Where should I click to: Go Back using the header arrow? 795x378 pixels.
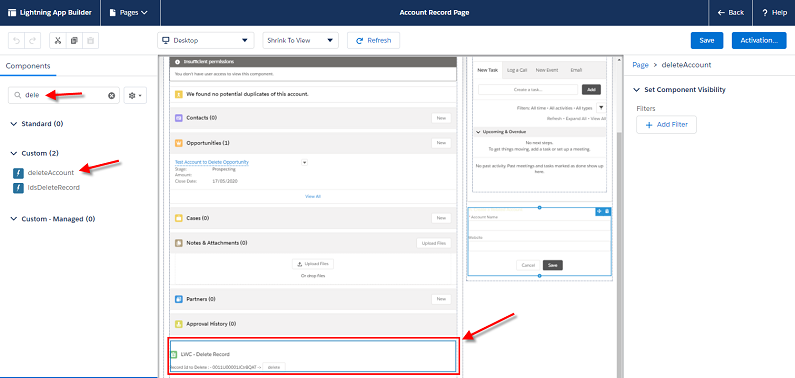click(731, 13)
